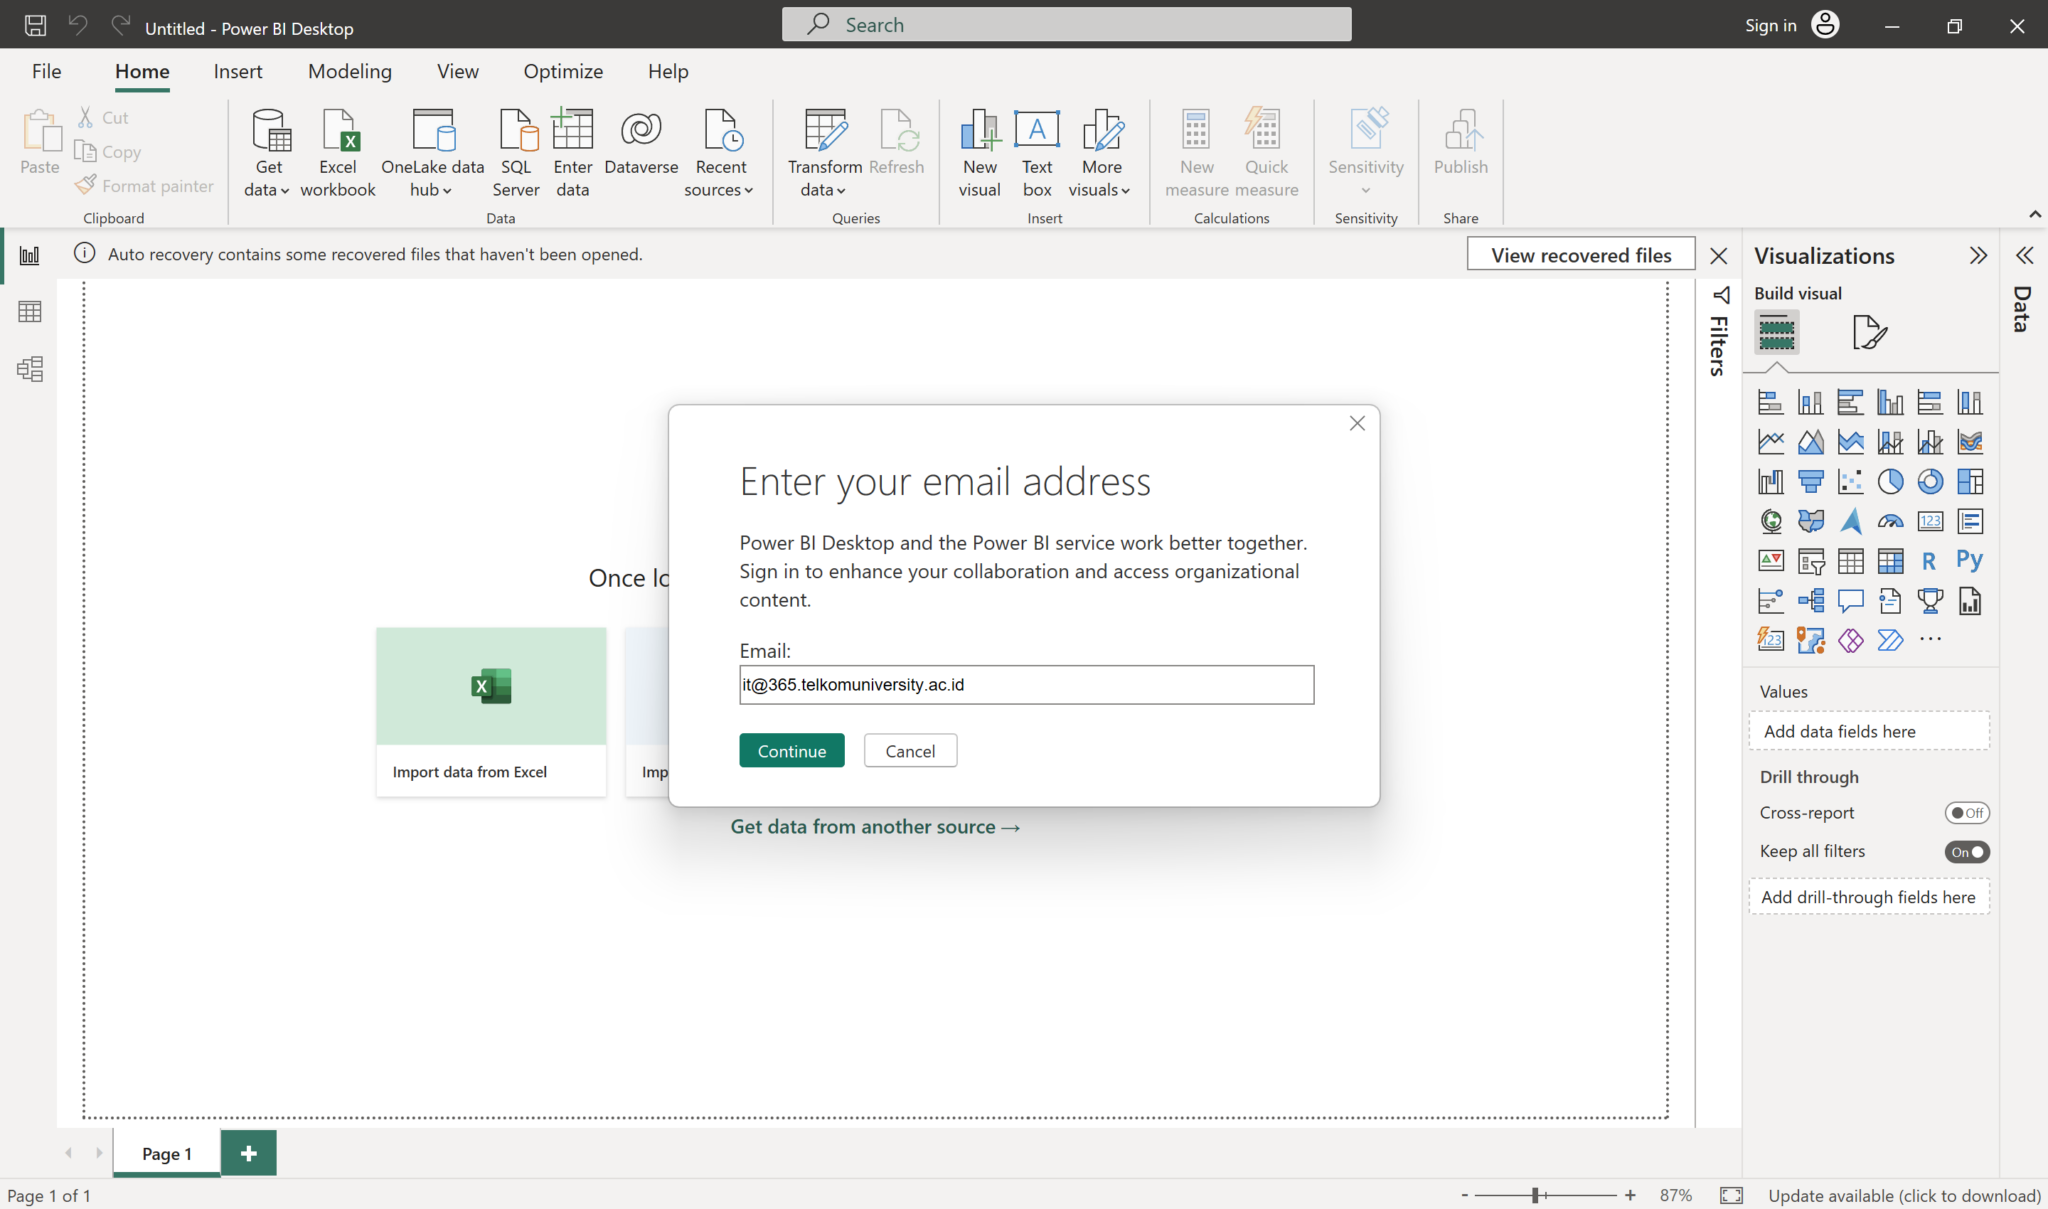Select the Gauge visualization
Screen dimensions: 2048x1209
click(x=1890, y=521)
